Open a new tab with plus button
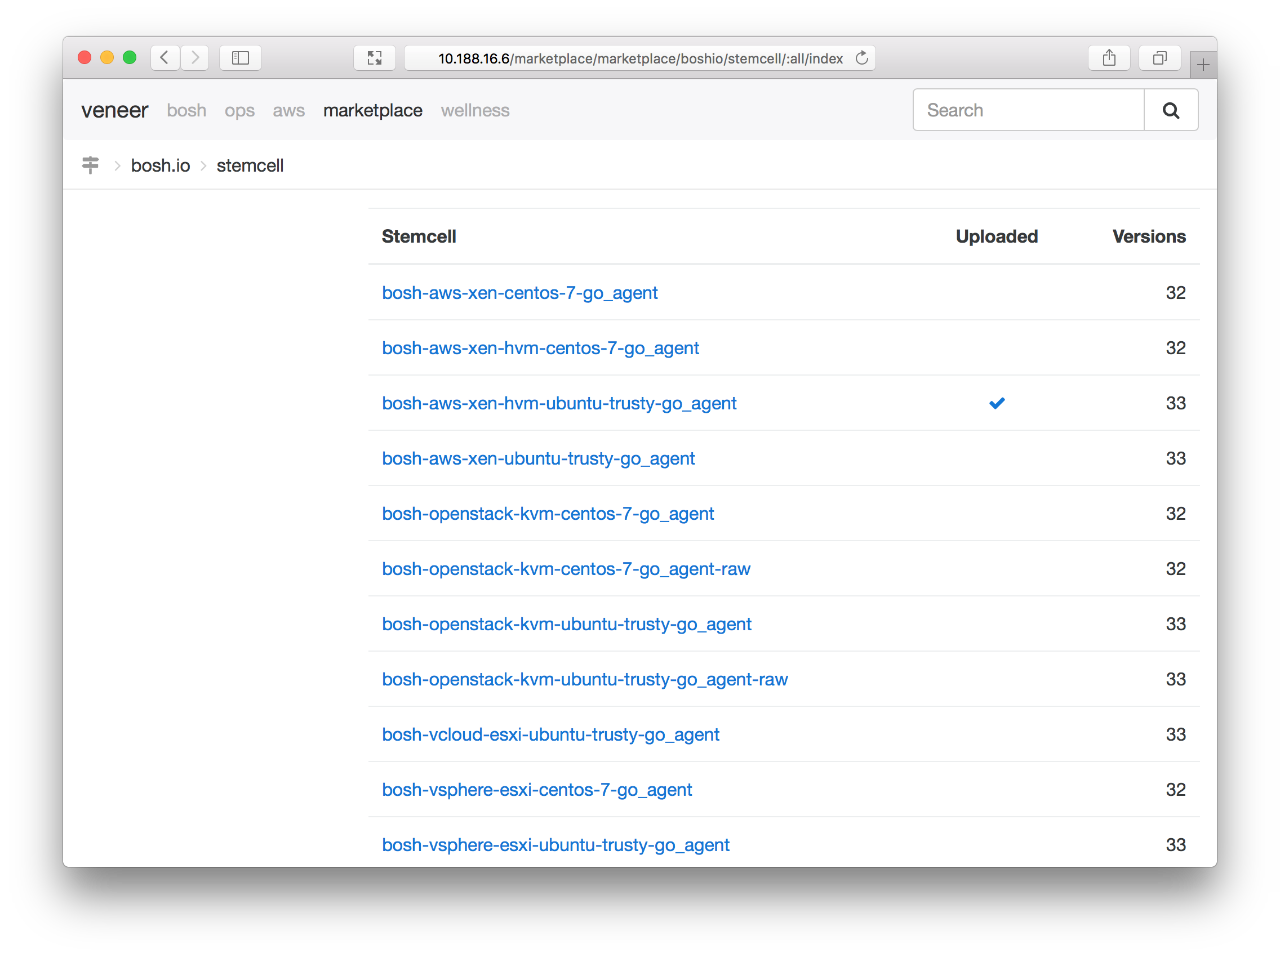Viewport: 1280px width, 957px height. click(1203, 65)
